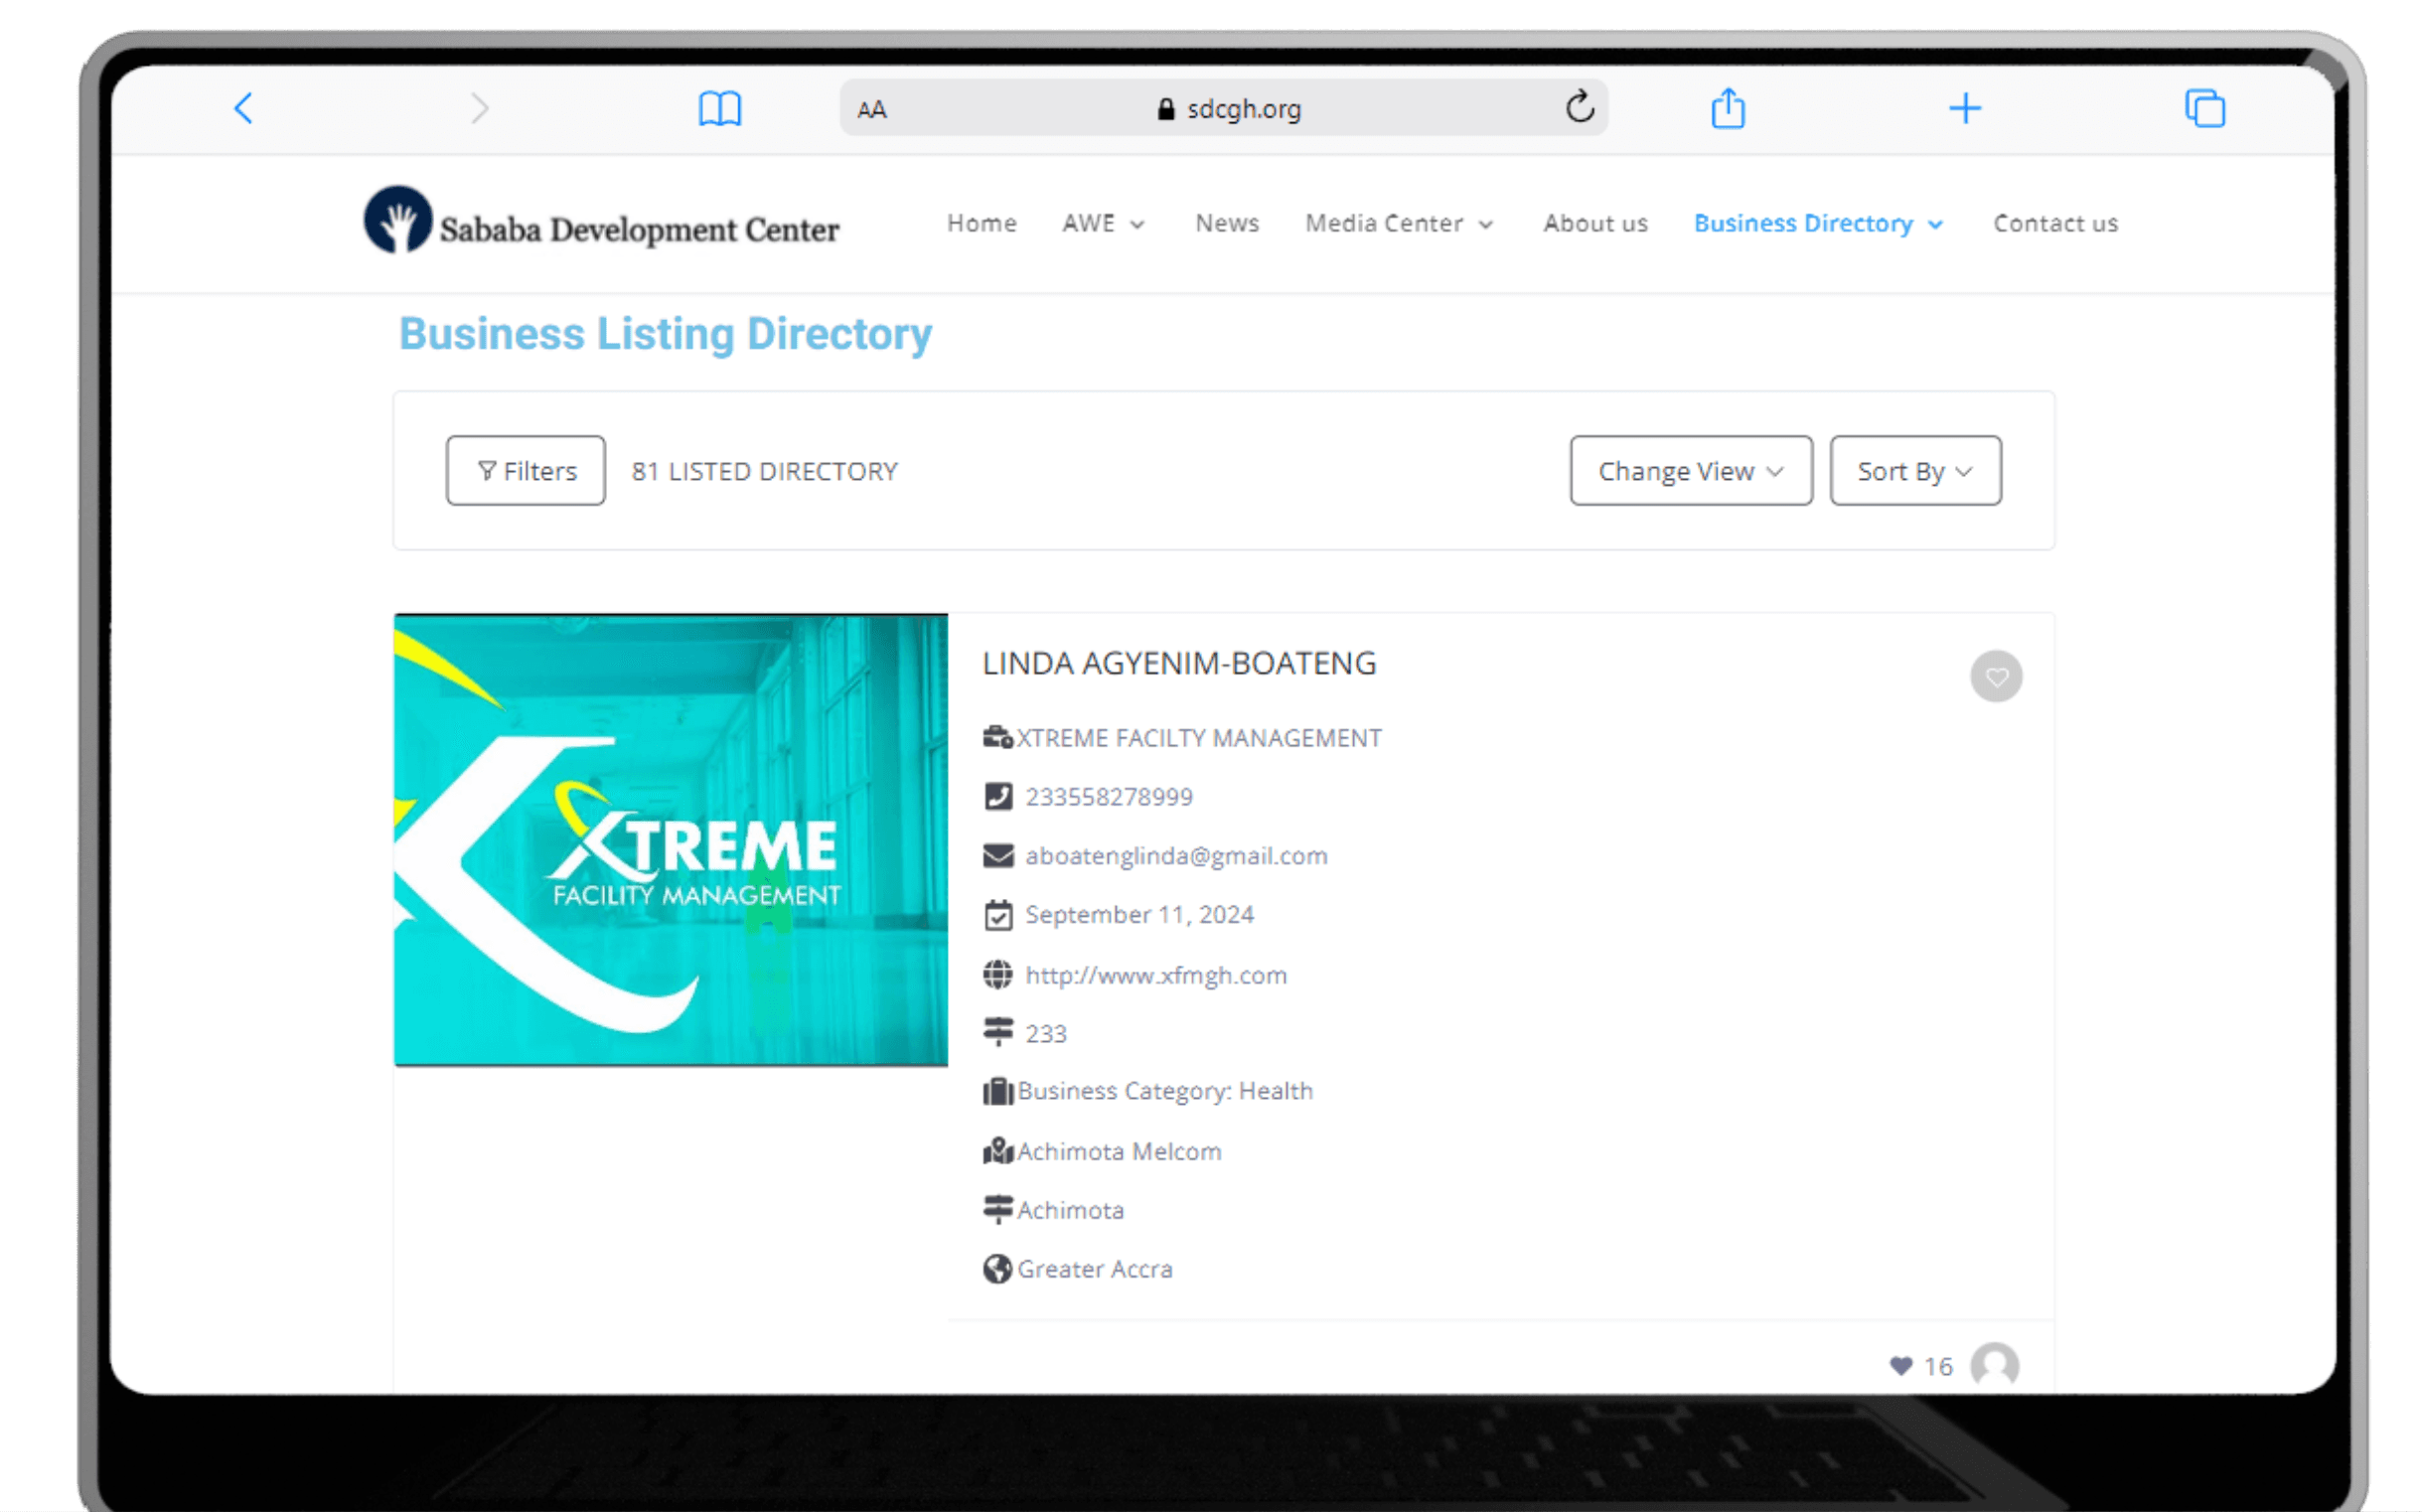This screenshot has width=2422, height=1512.
Task: Add a new tab with the plus icon
Action: 1965,108
